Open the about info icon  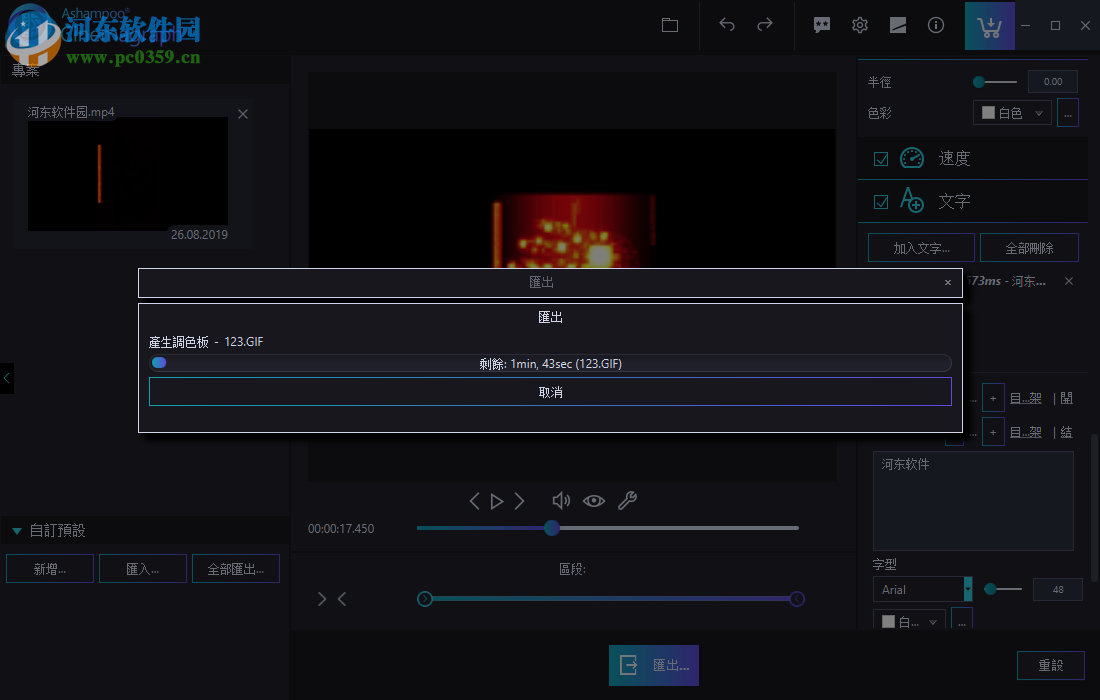[x=936, y=25]
